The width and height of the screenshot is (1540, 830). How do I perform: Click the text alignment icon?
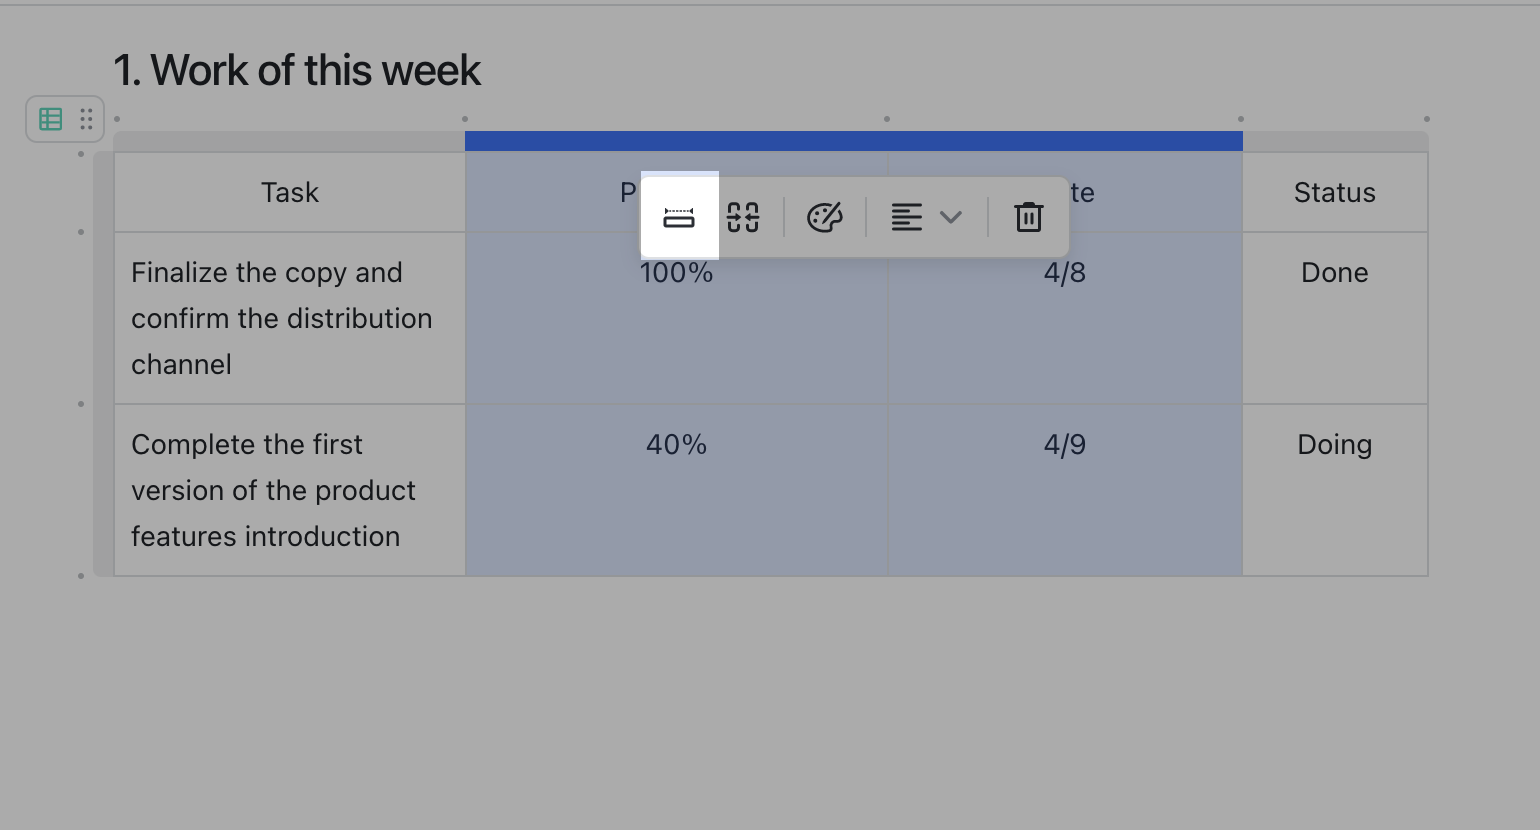pyautogui.click(x=906, y=217)
